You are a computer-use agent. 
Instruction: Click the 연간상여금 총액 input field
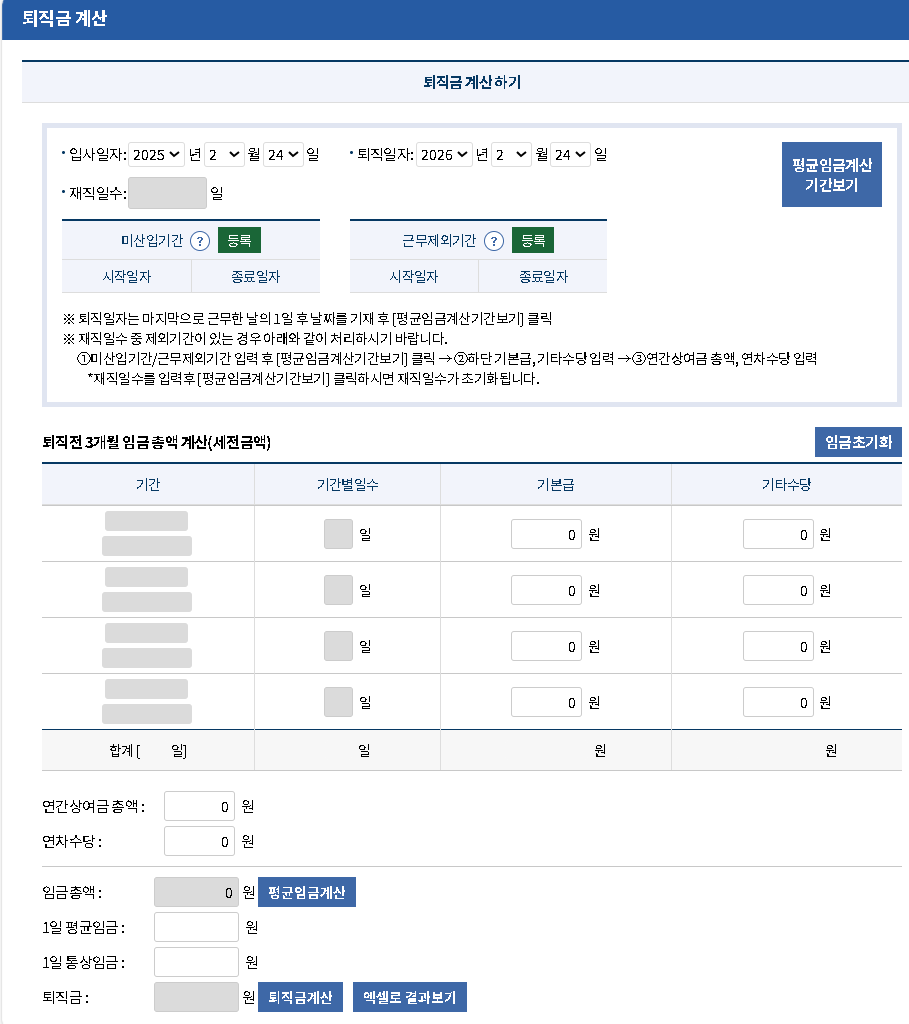(x=198, y=805)
